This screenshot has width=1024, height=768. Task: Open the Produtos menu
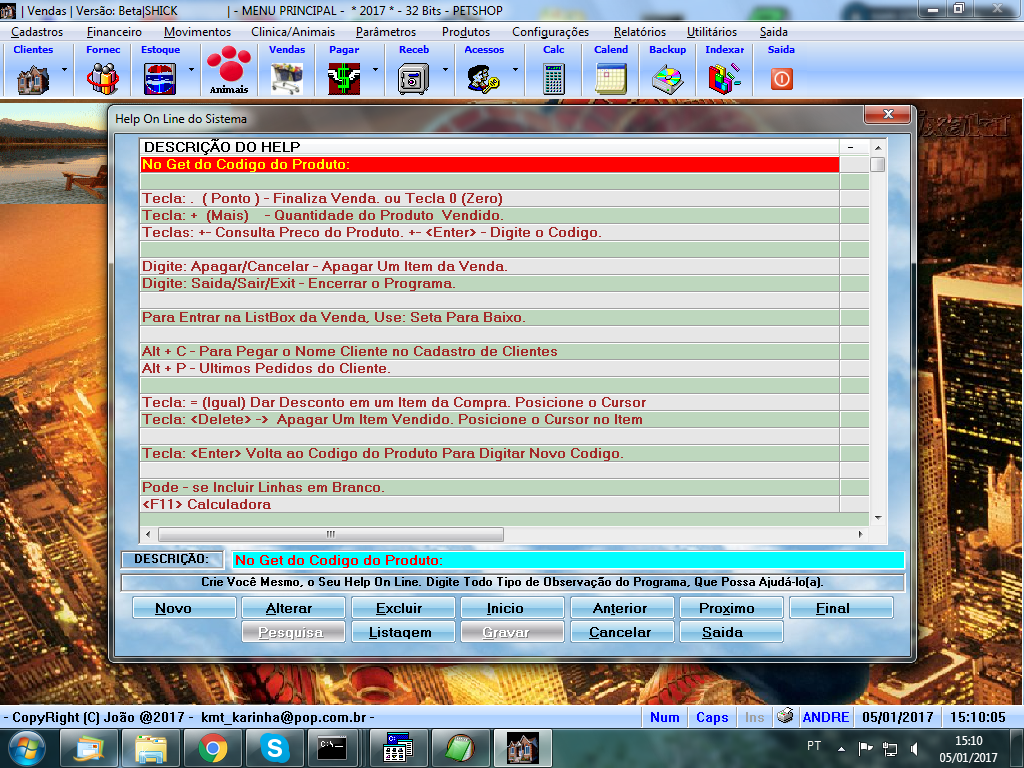[466, 32]
